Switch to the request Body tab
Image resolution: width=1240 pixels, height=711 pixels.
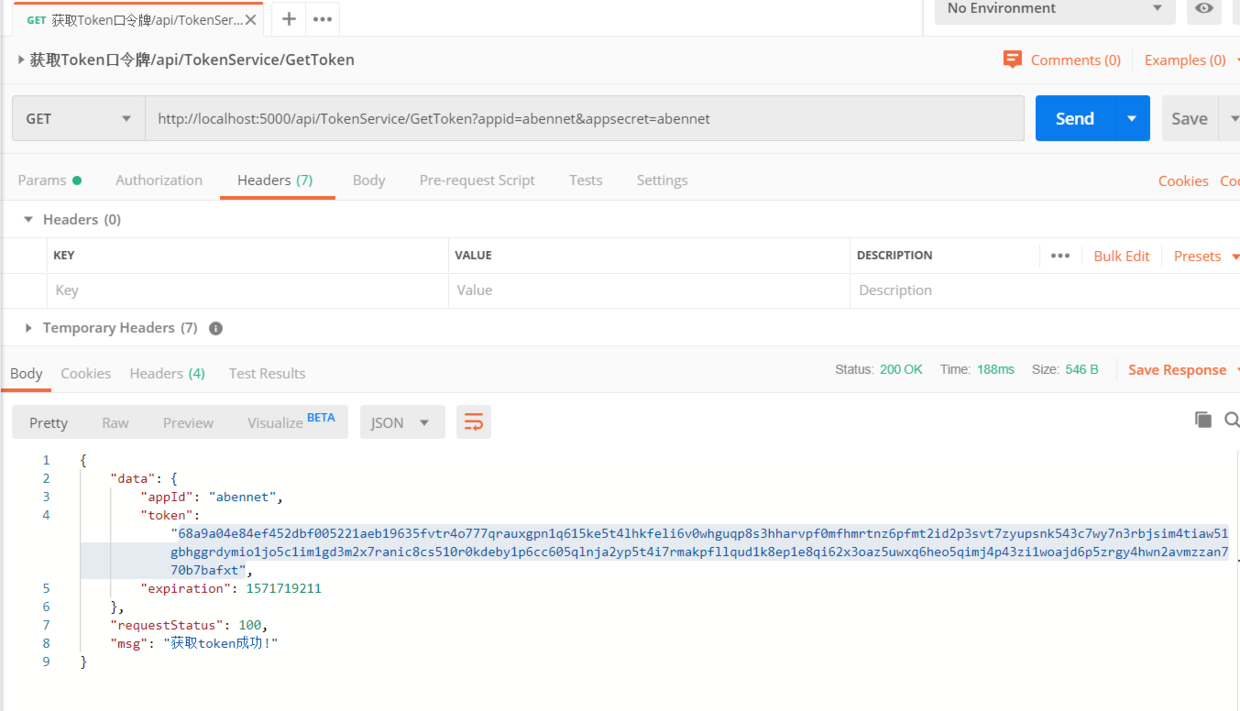(x=369, y=180)
